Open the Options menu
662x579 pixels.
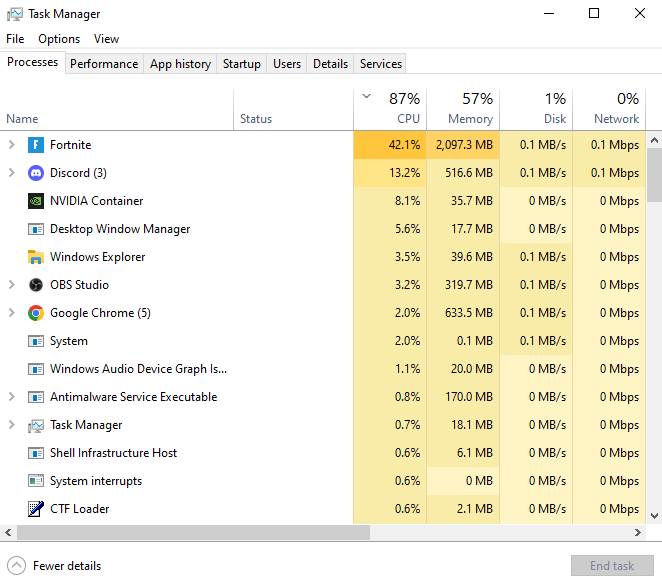[x=59, y=39]
